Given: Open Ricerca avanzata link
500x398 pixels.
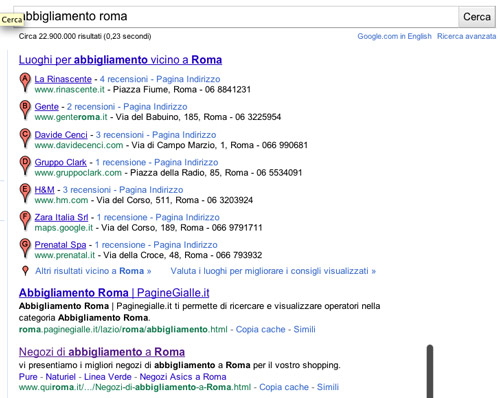Looking at the screenshot, I should click(466, 36).
